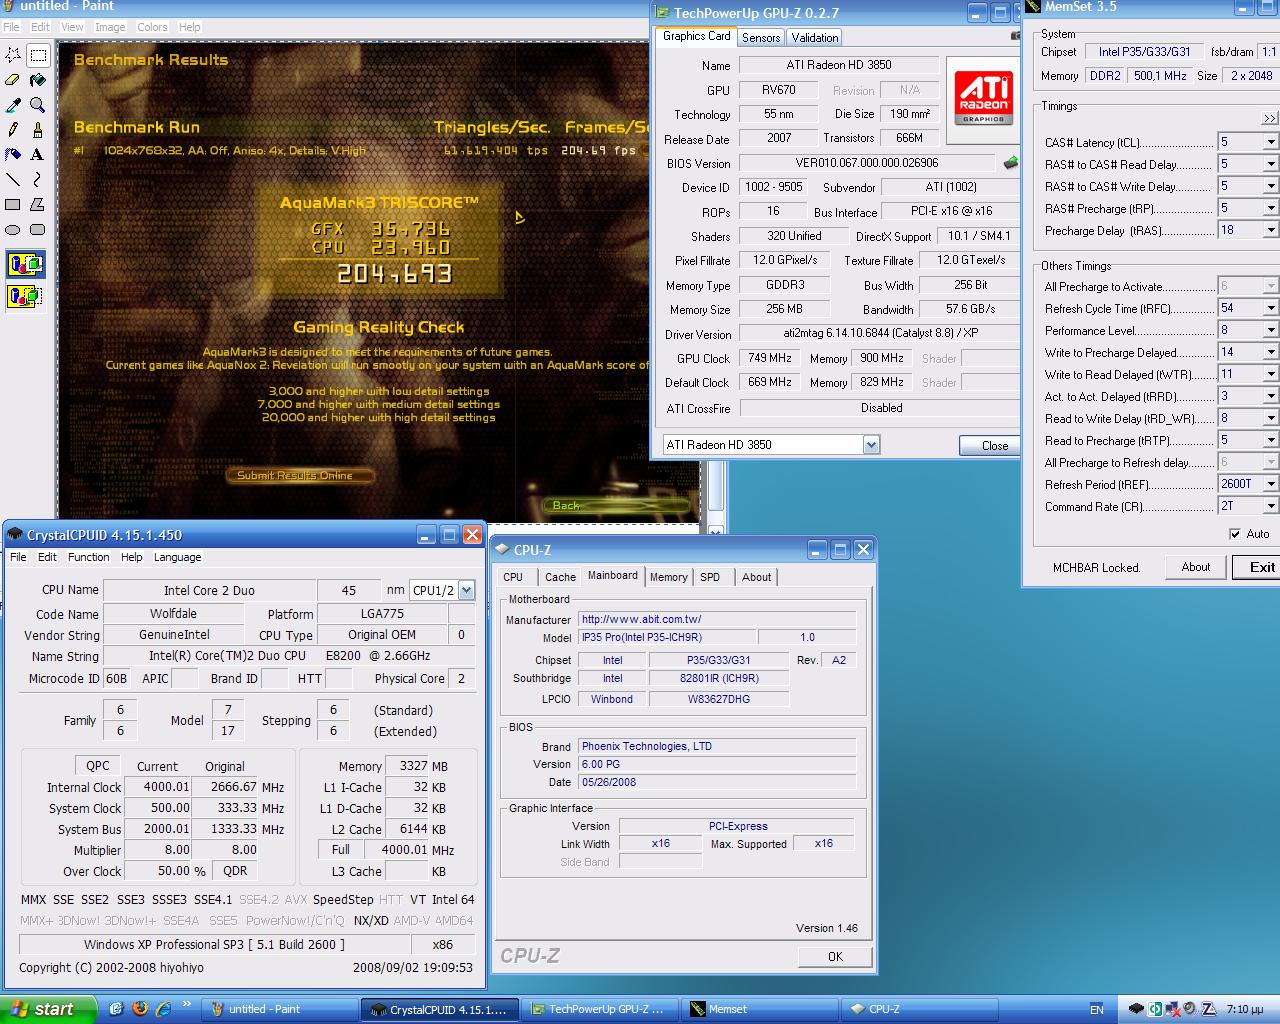Open the Function menu in CrystalCPUID
The image size is (1280, 1024).
[89, 557]
